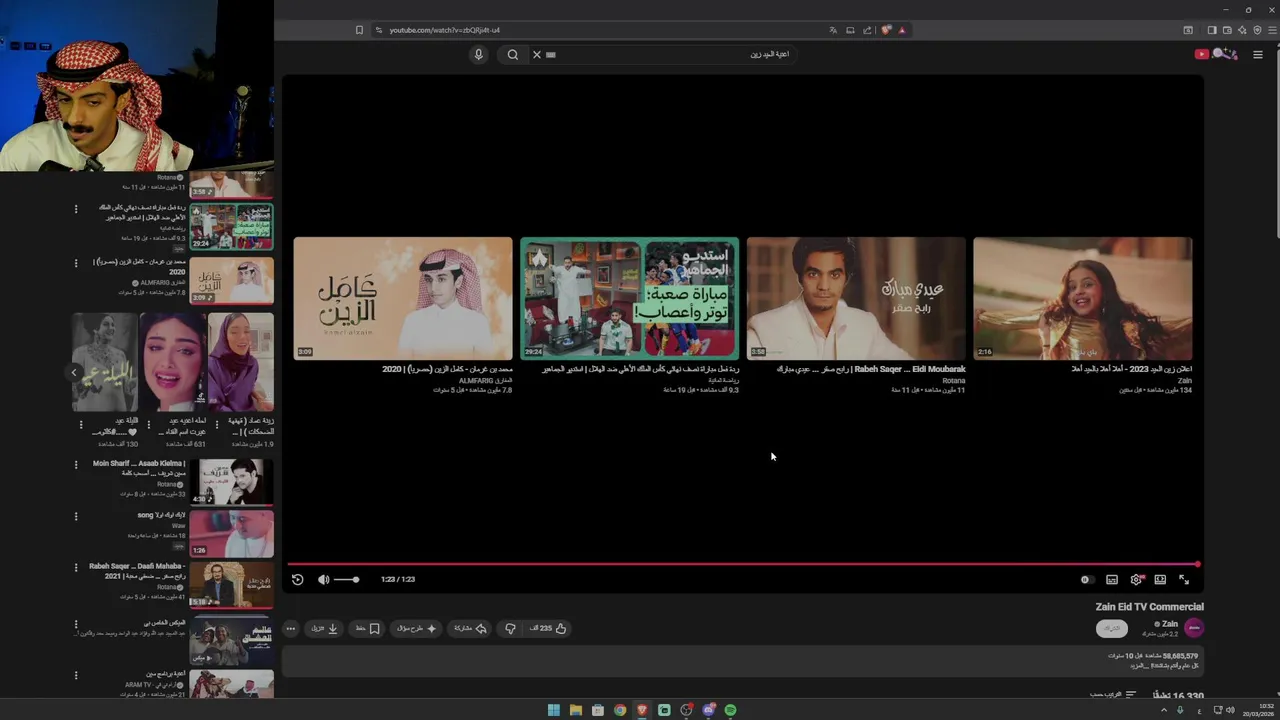Click the red video progress bar
Viewport: 1280px width, 720px height.
(743, 564)
